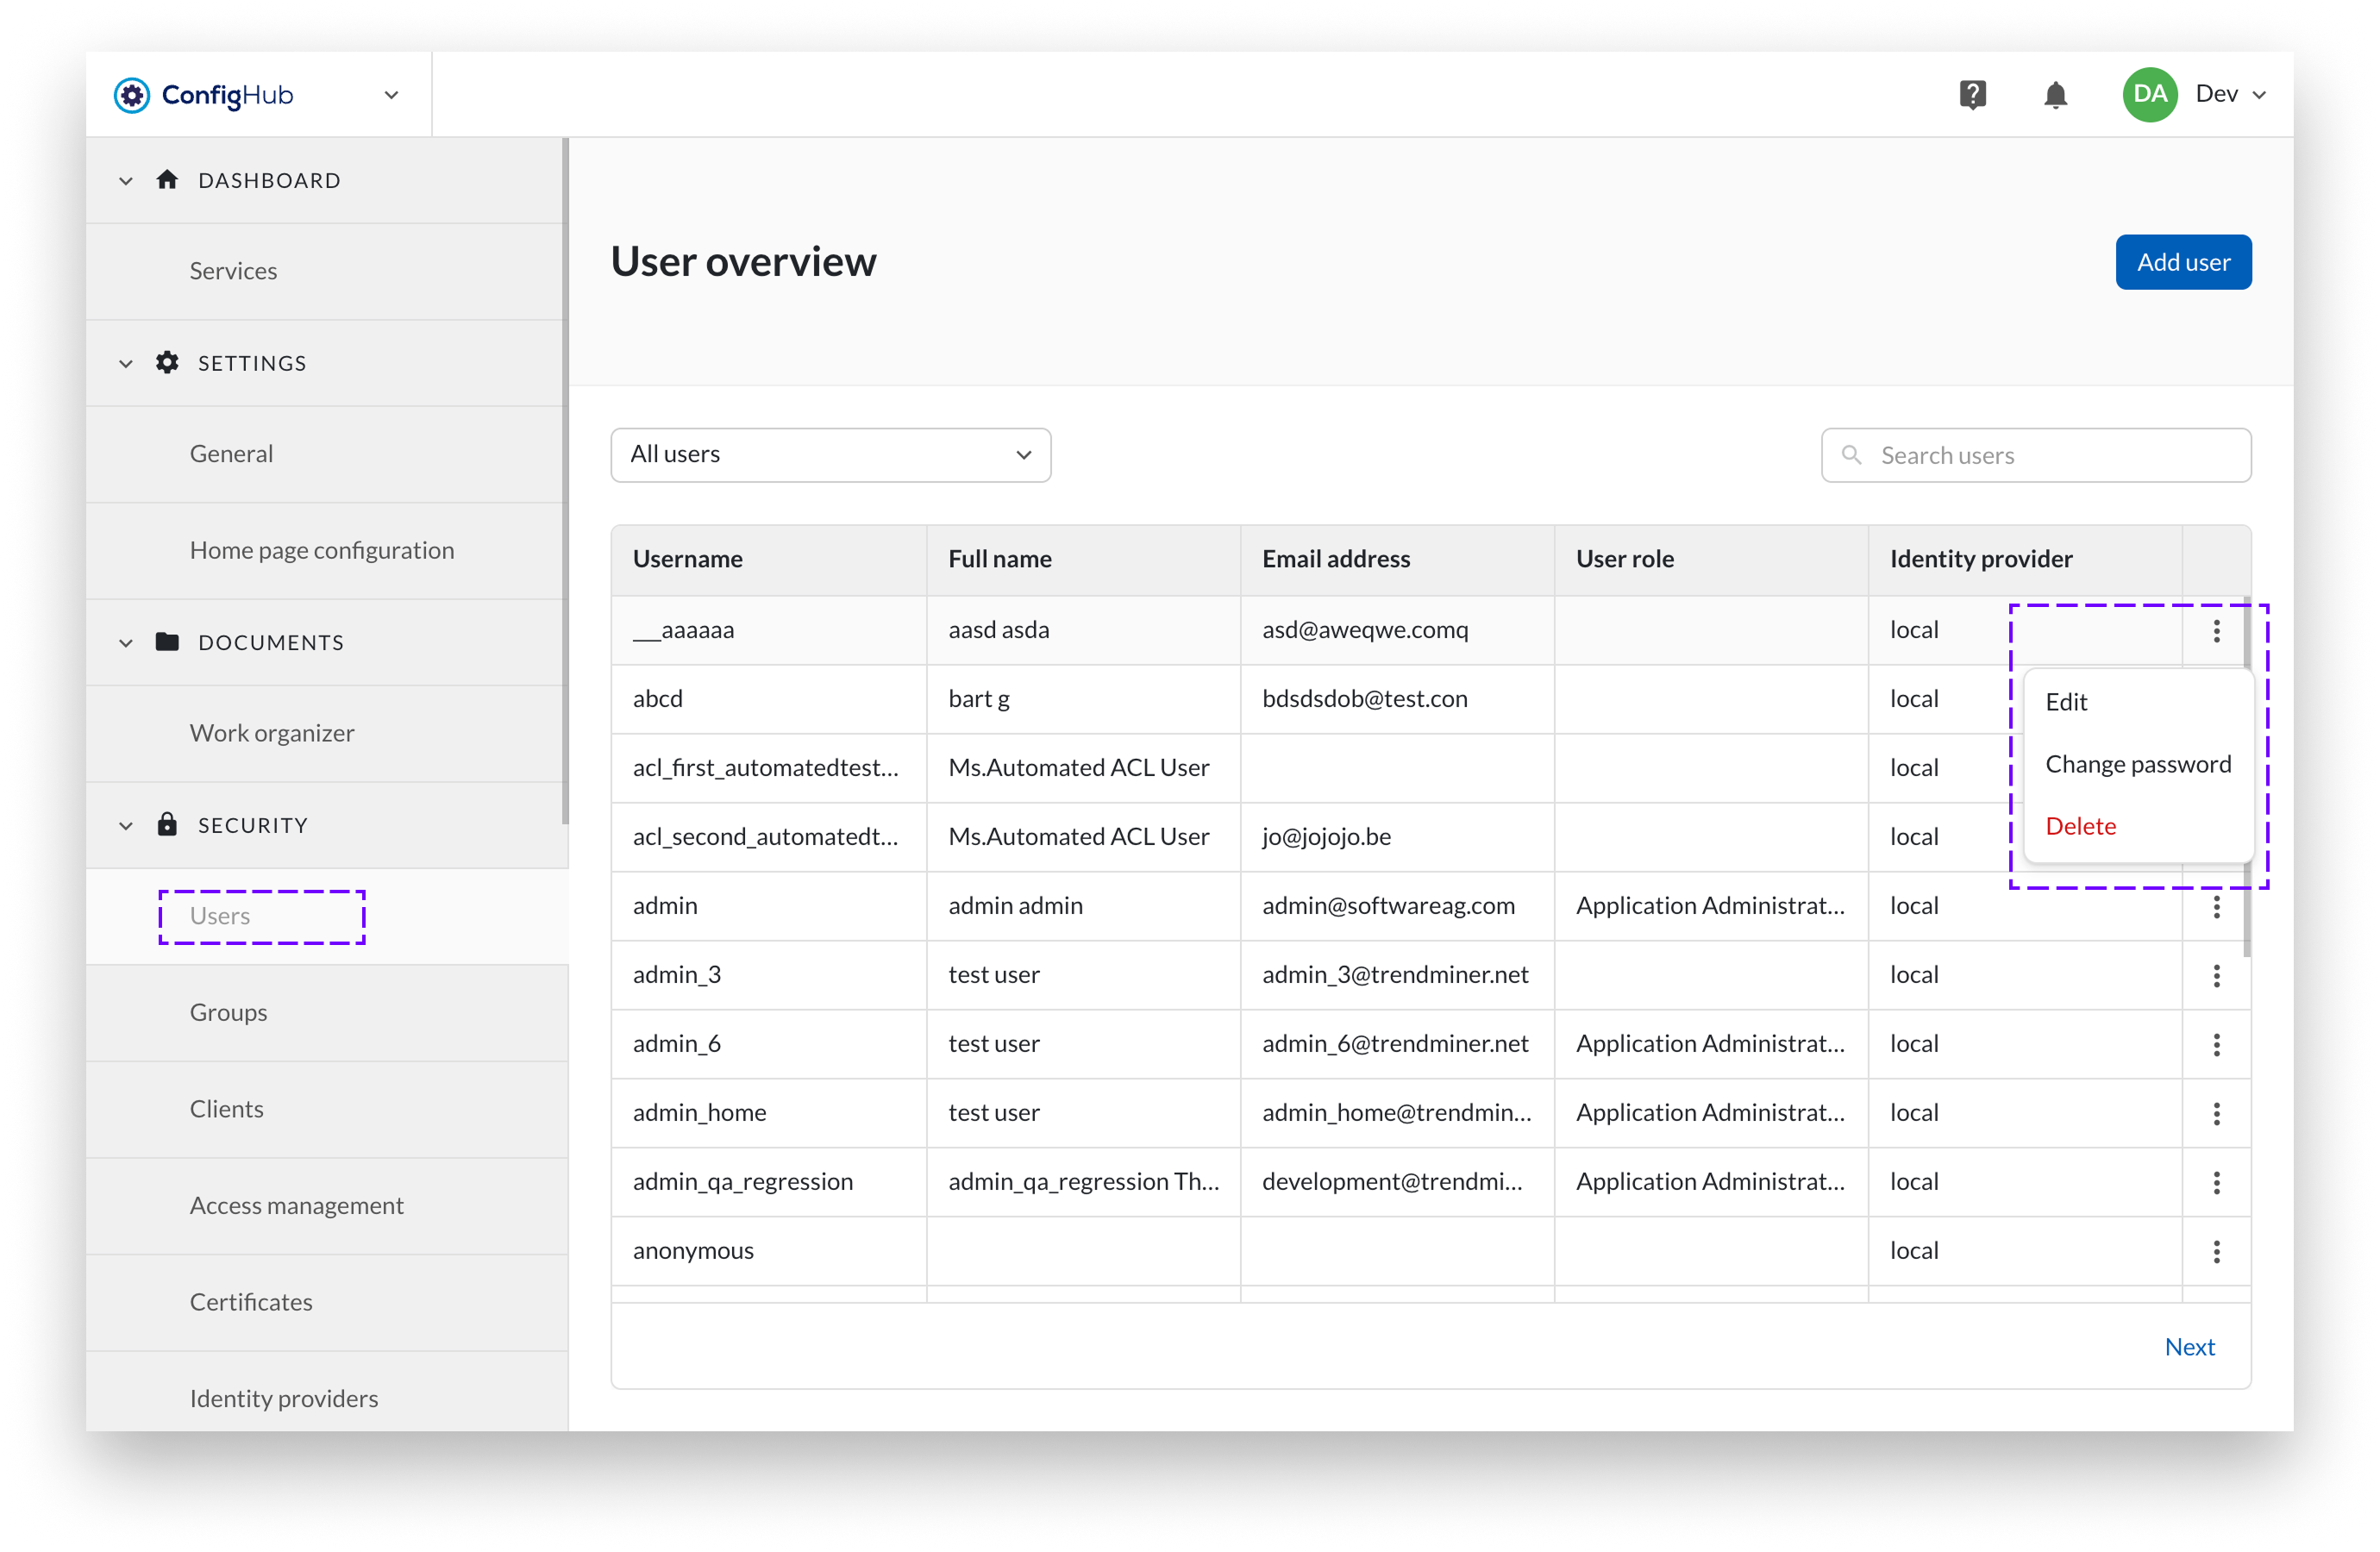Click the Documents folder icon
Screen dimensions: 2380x1552
coord(167,642)
